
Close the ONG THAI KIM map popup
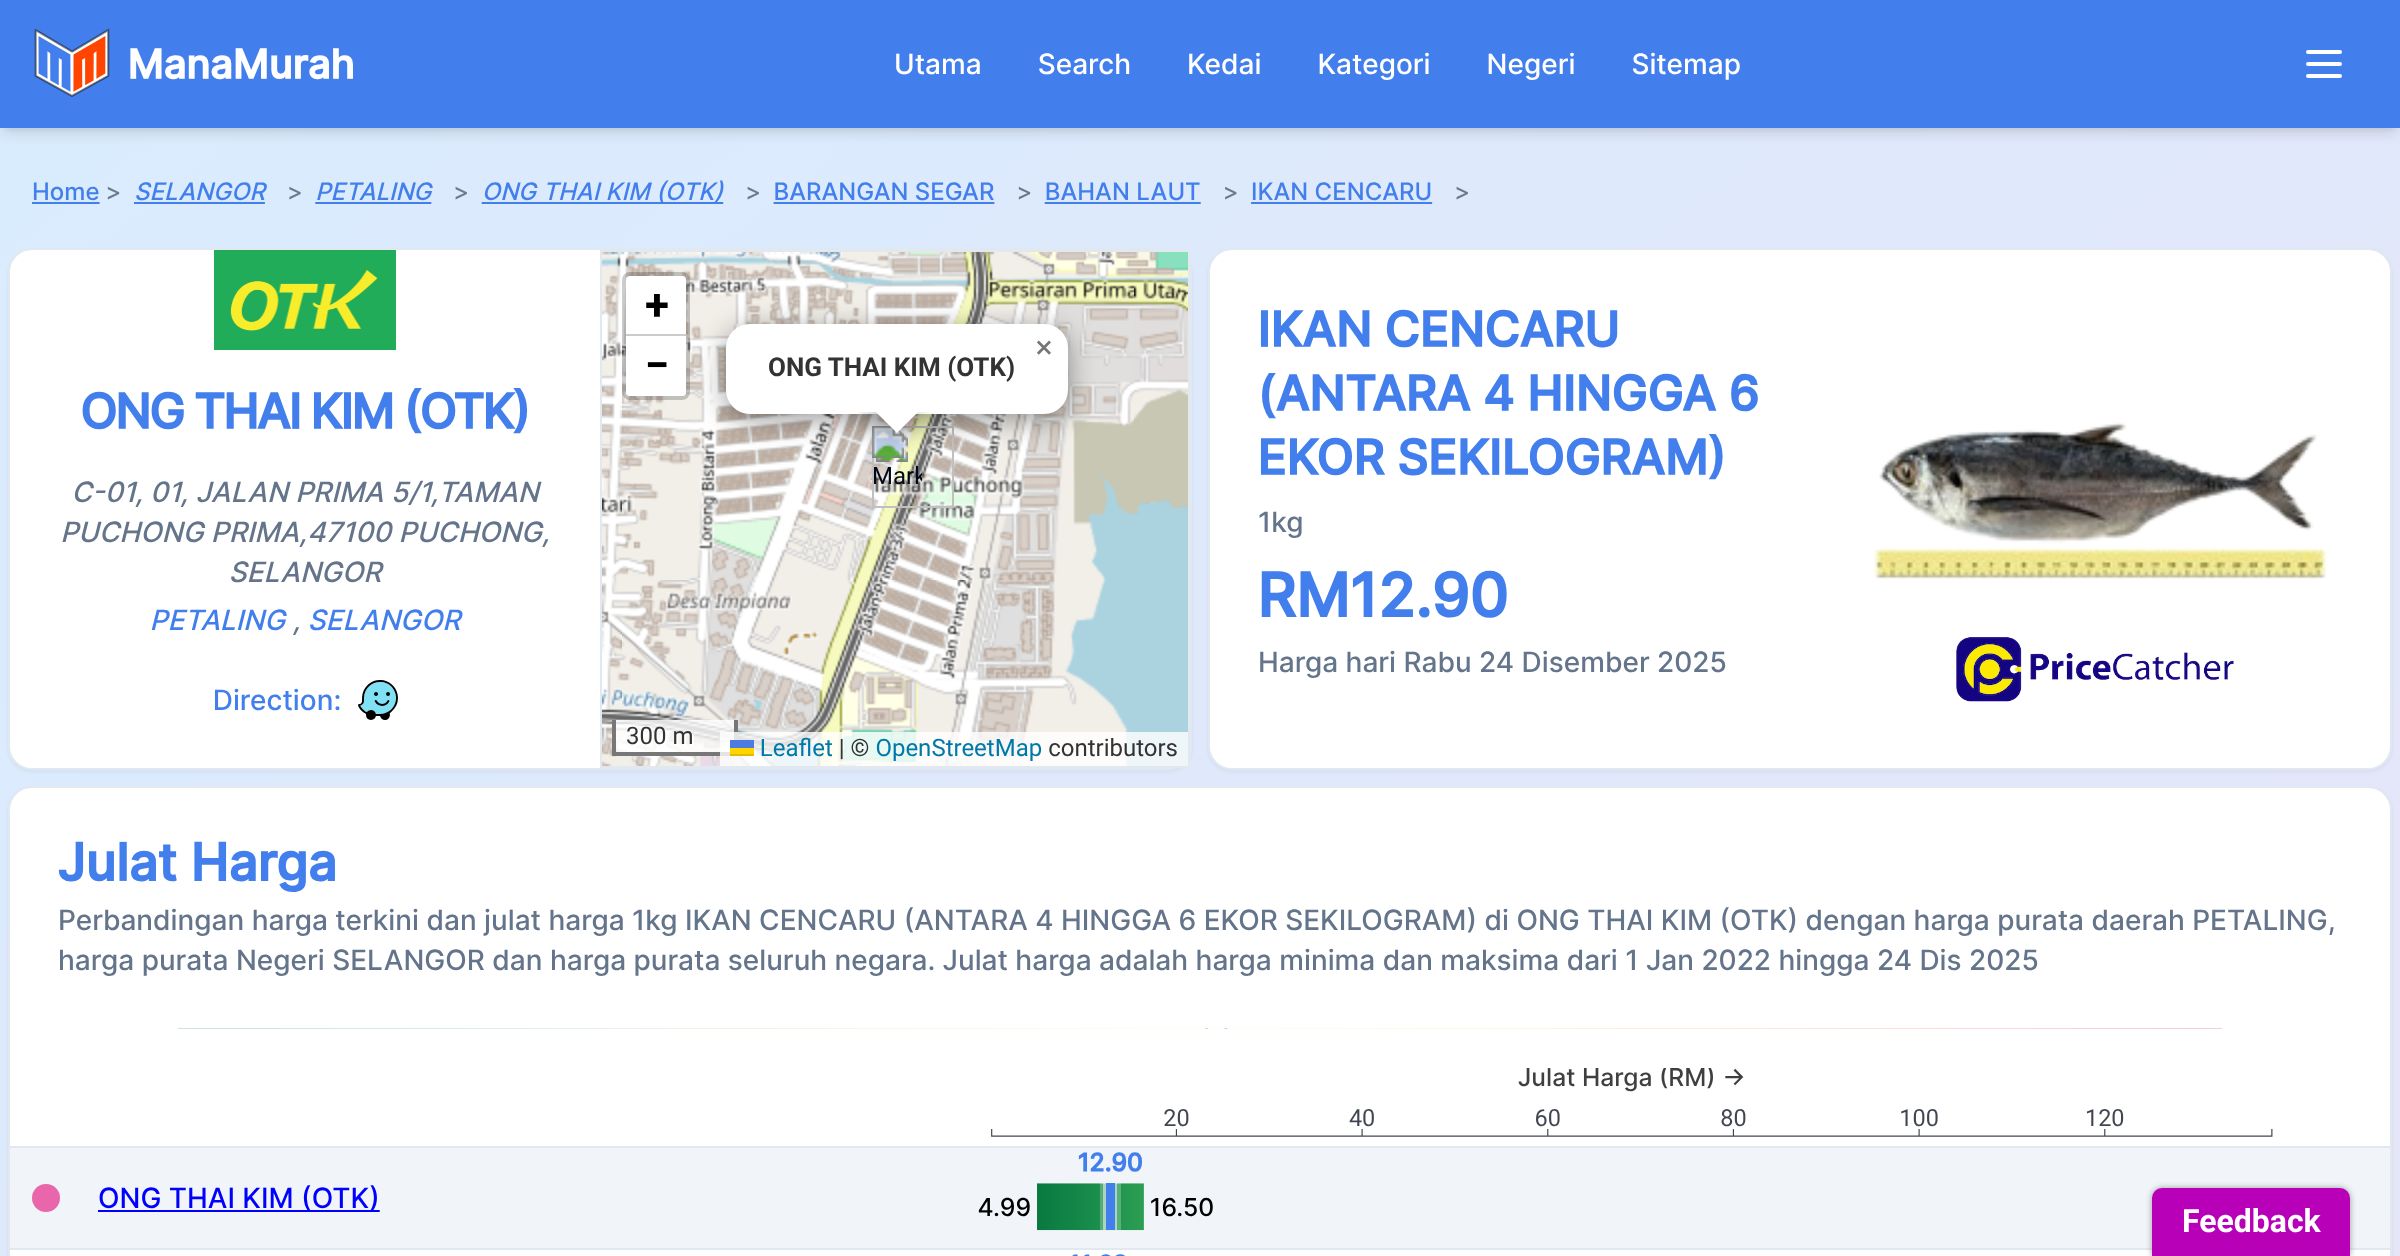click(1043, 348)
